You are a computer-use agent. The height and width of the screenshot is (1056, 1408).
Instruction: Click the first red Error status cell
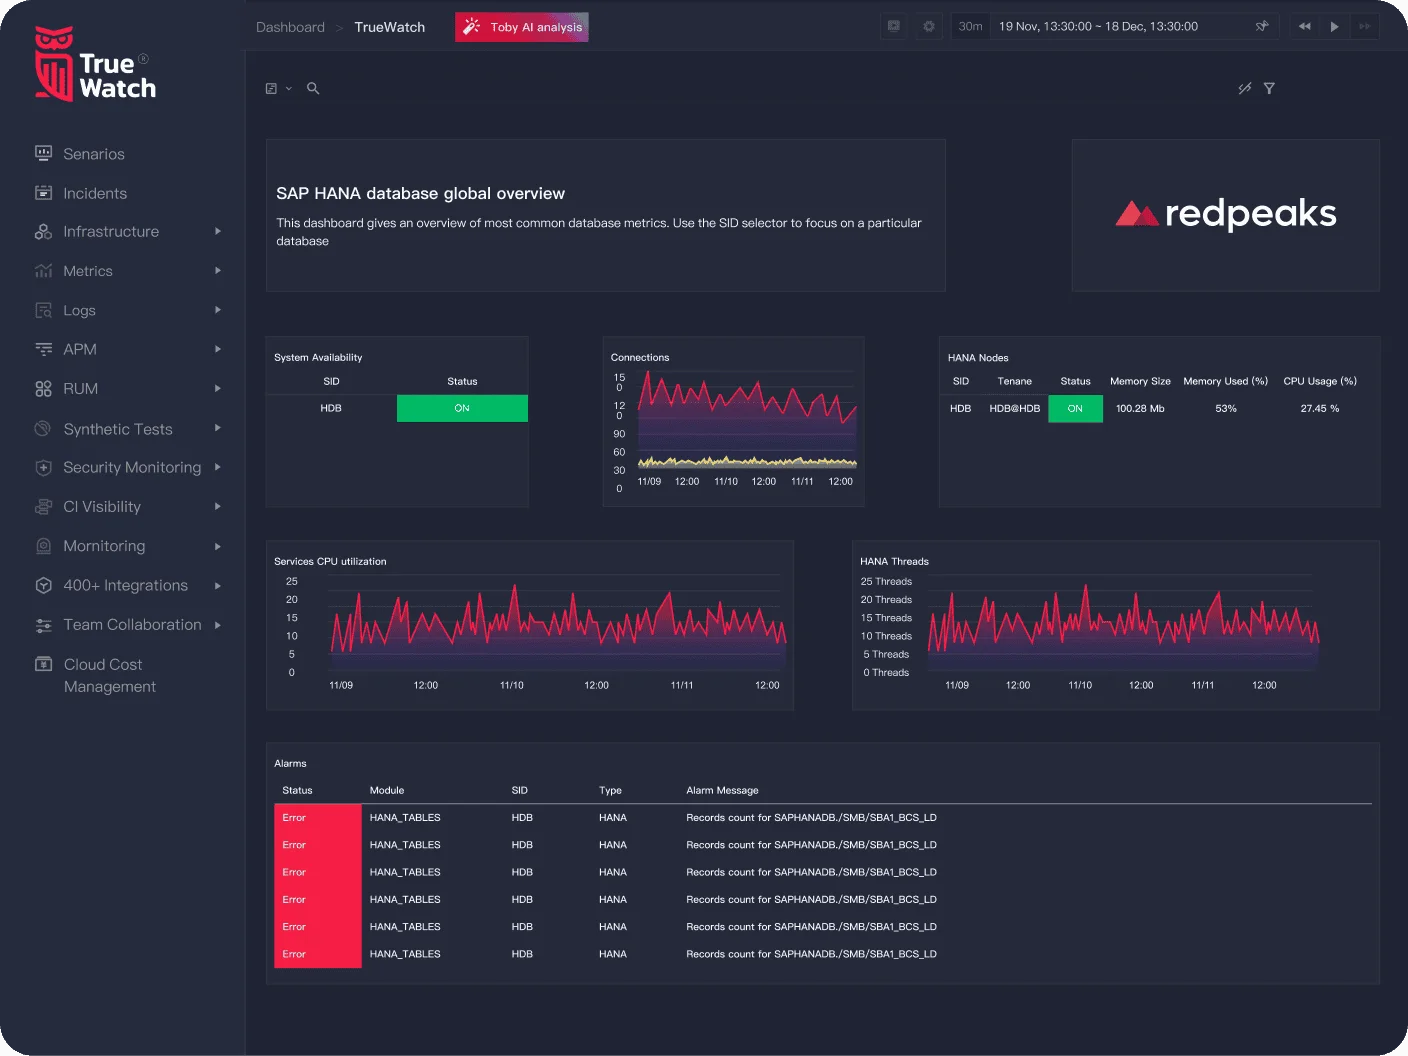(x=317, y=818)
